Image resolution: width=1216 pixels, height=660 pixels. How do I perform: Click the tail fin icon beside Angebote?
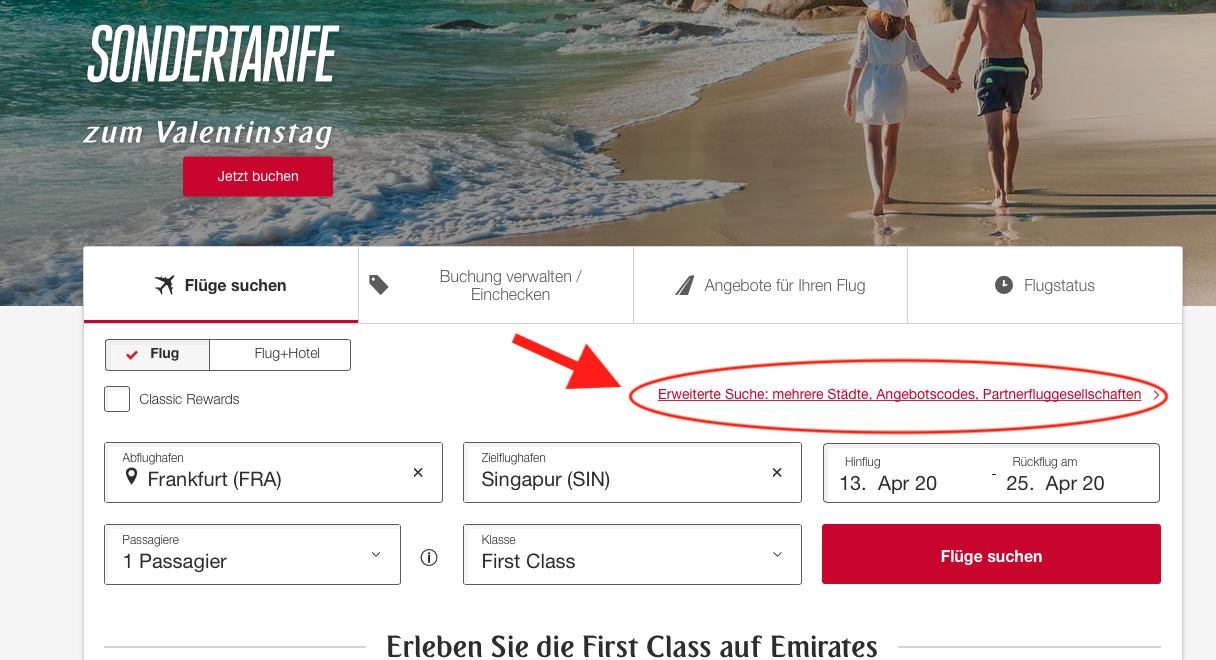(x=684, y=285)
